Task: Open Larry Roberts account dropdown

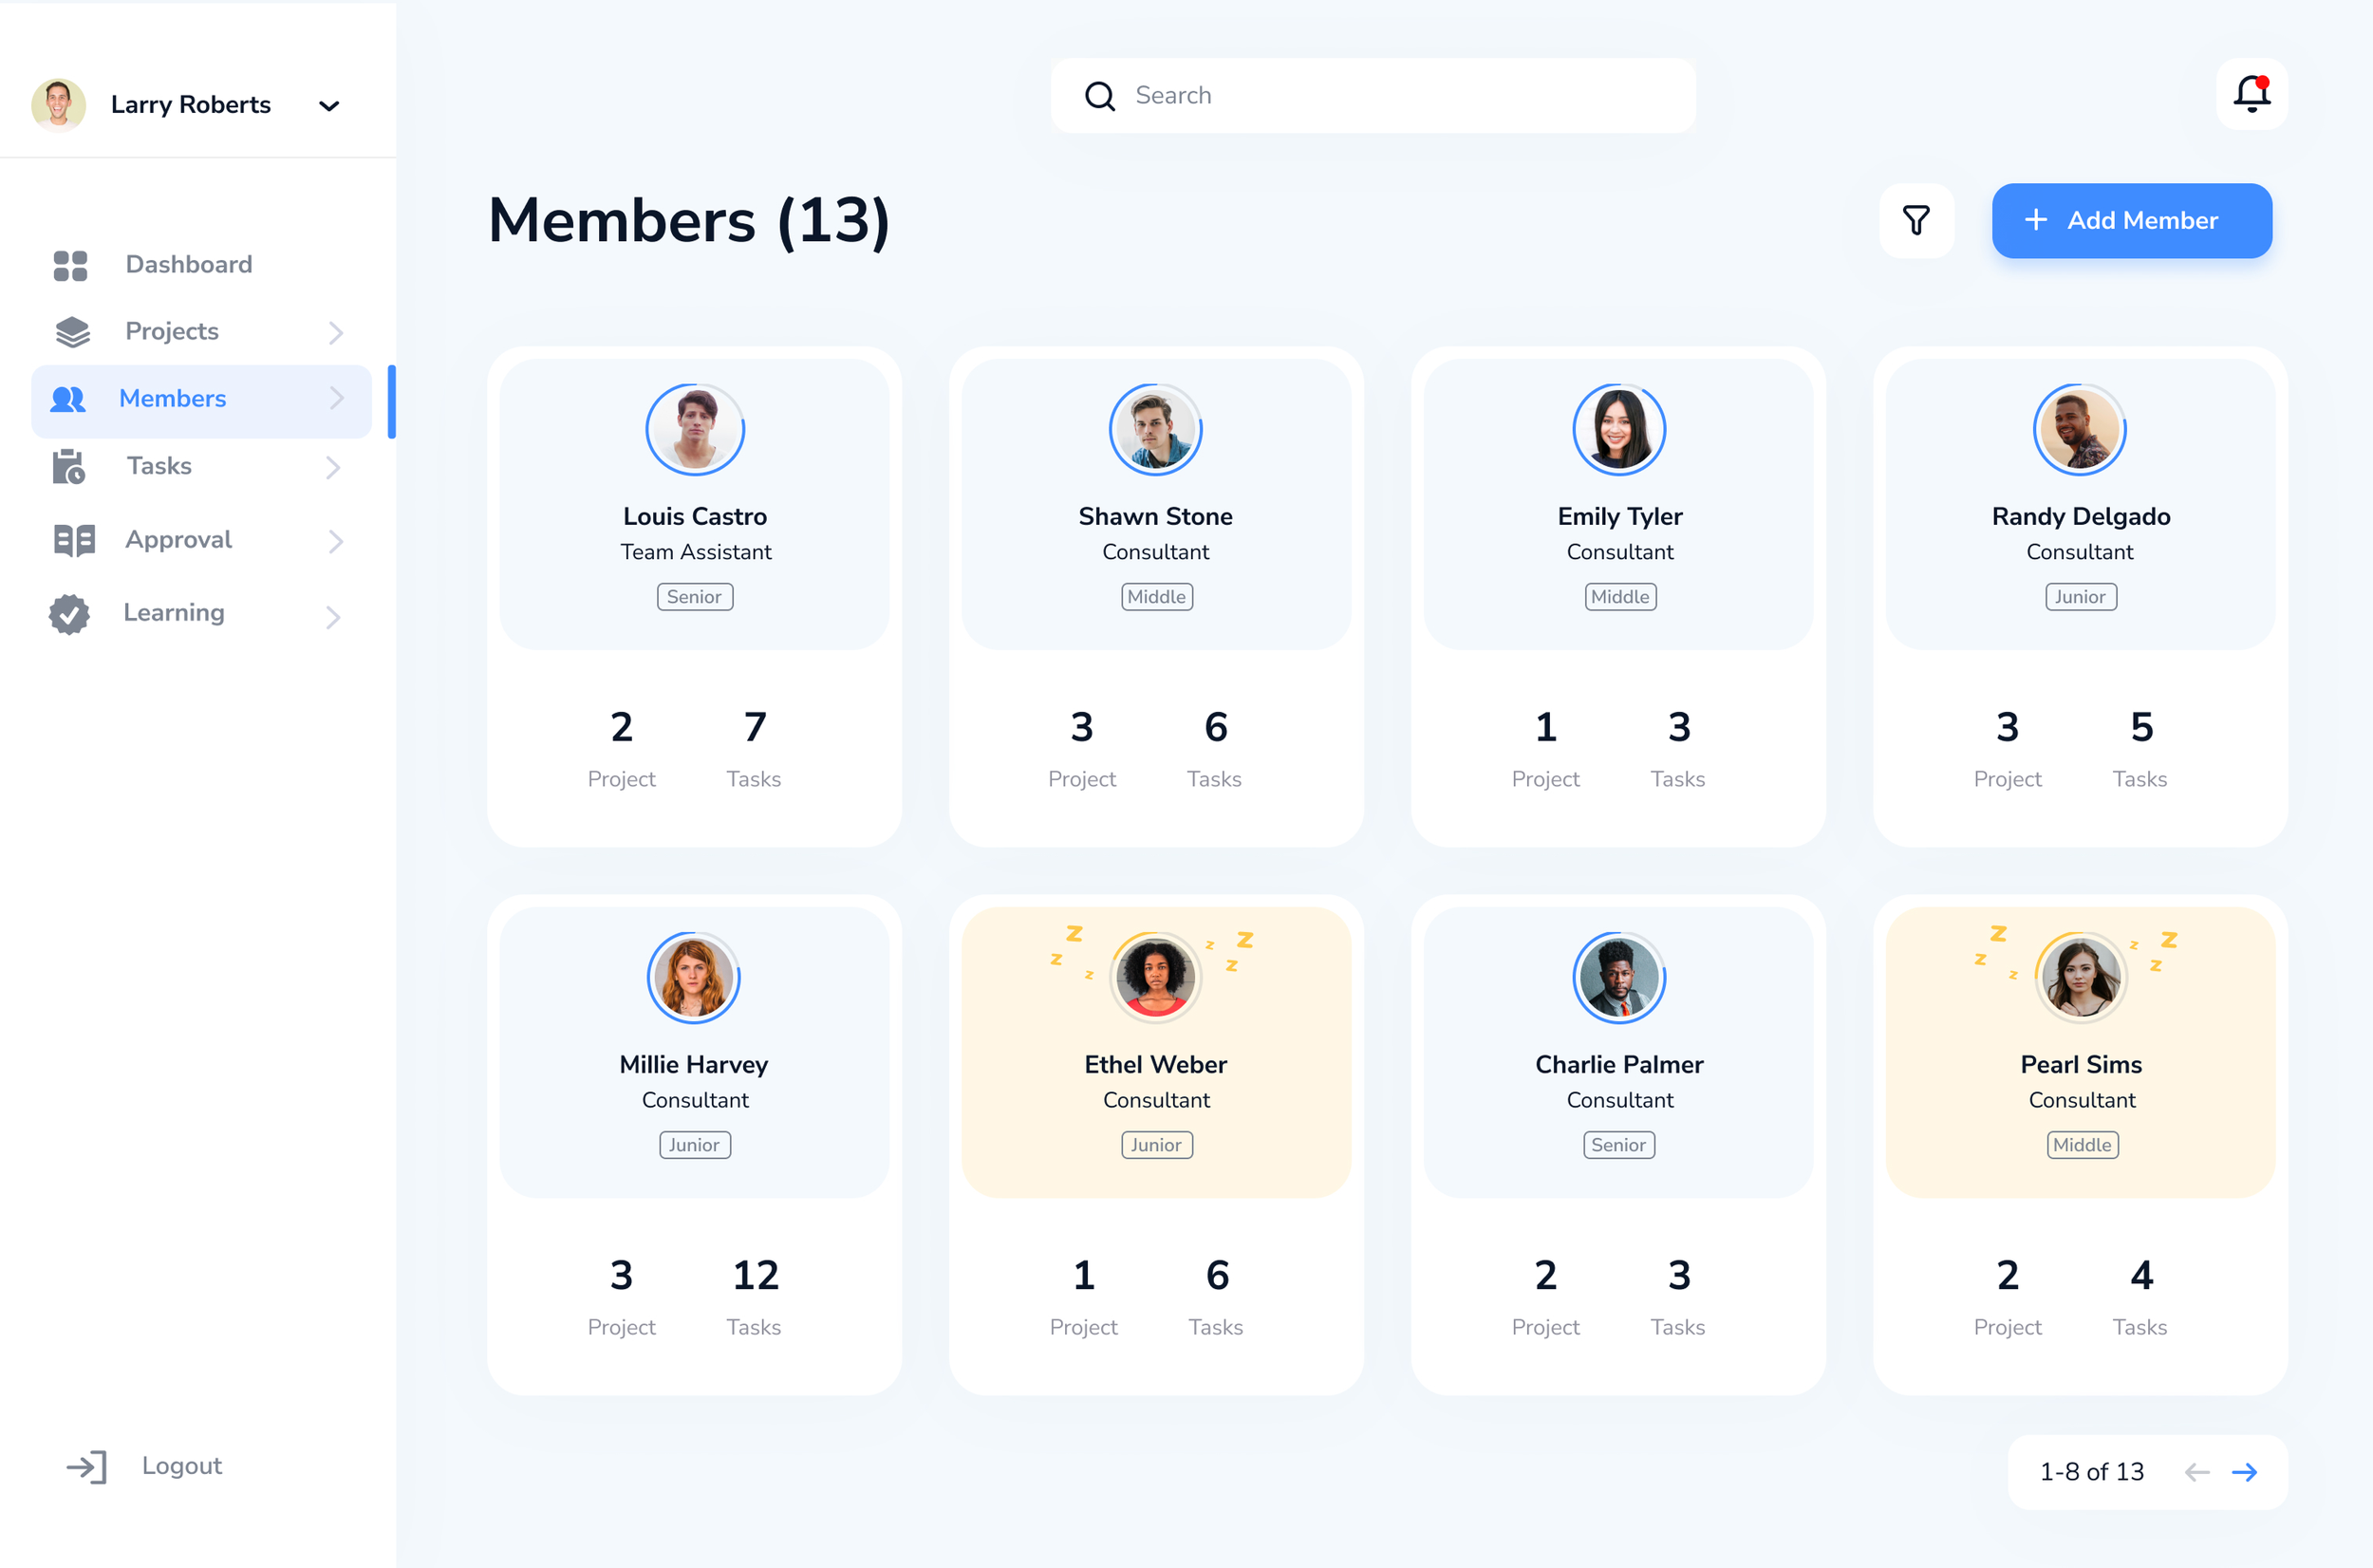Action: coord(329,106)
